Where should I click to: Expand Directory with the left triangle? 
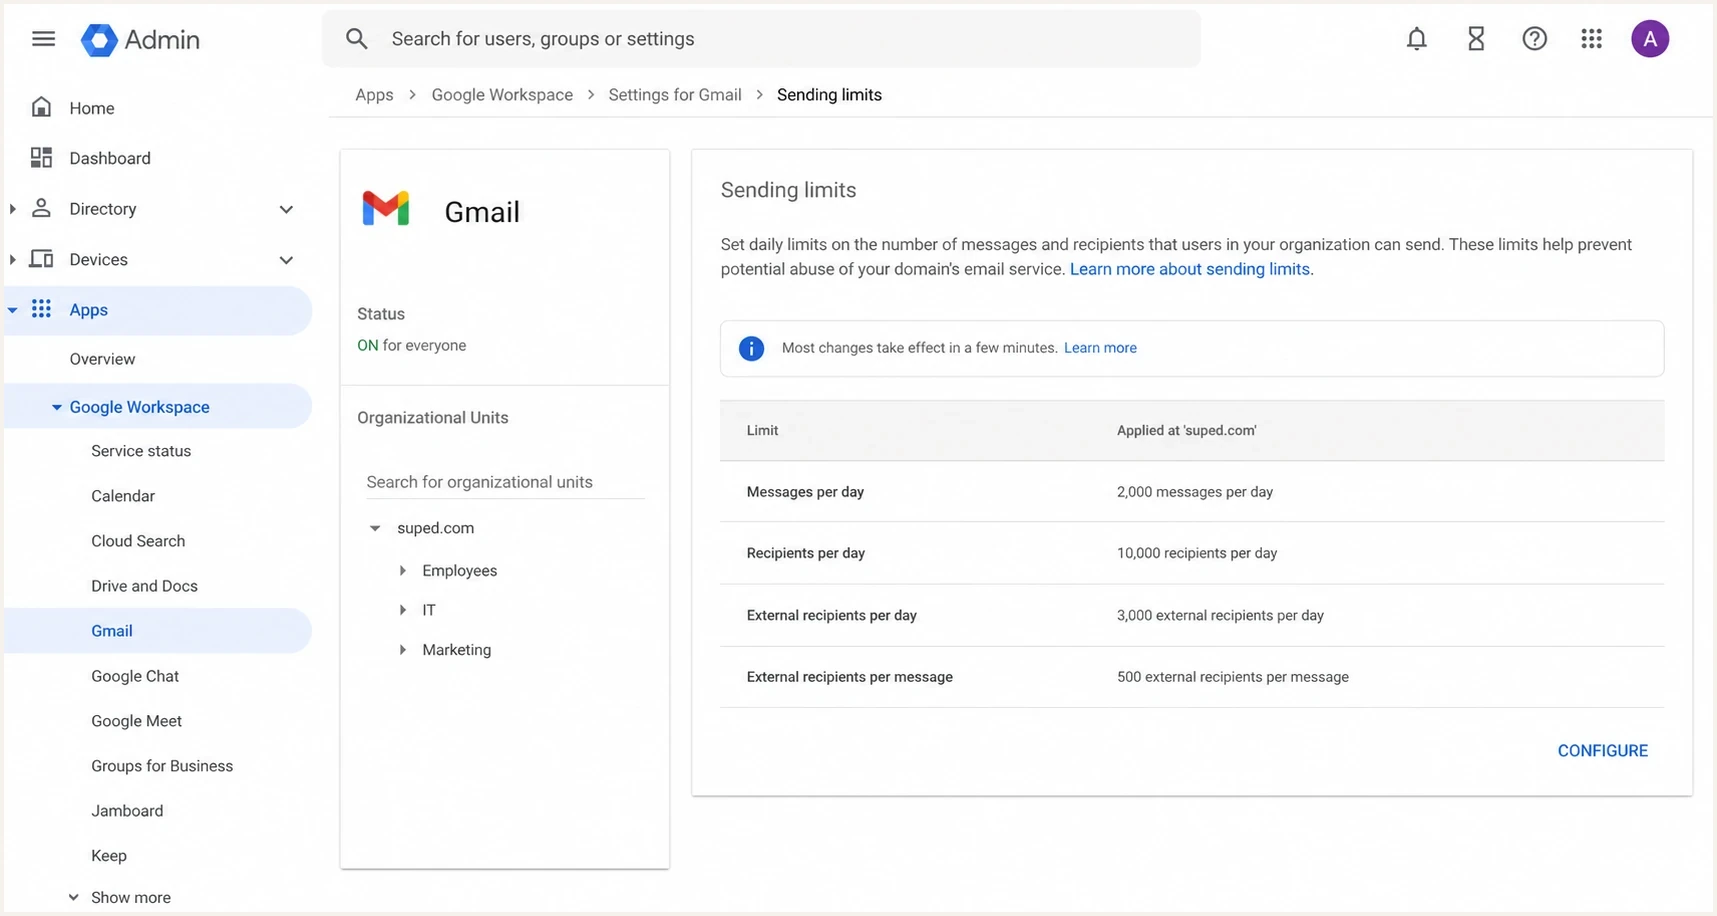(12, 209)
